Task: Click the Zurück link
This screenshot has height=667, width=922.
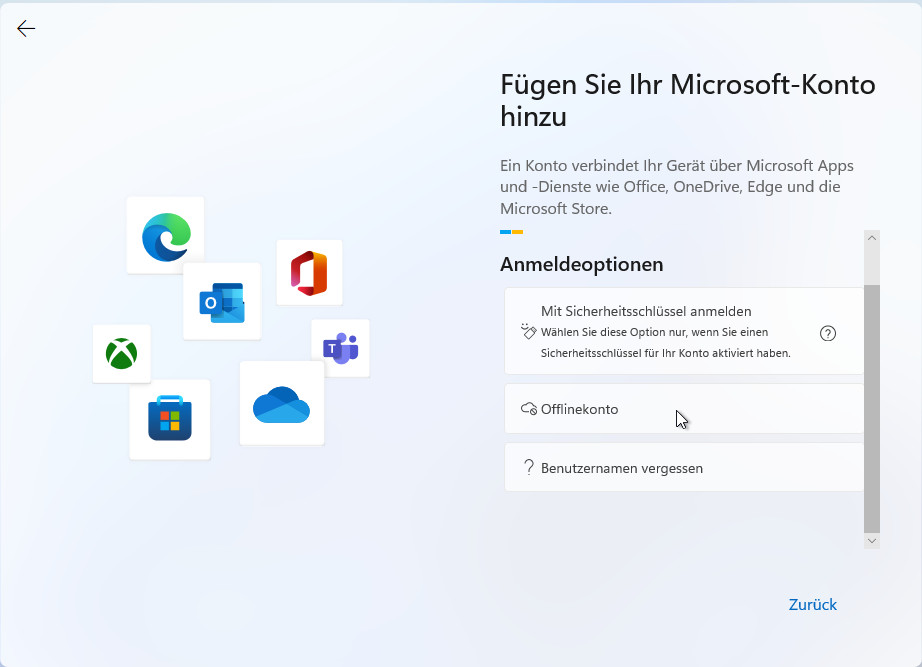Action: tap(812, 605)
